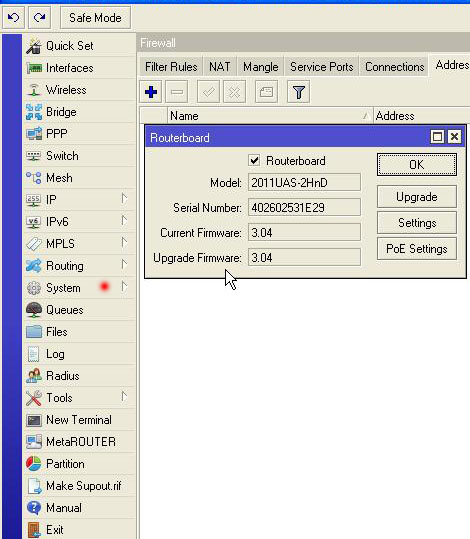Click the Undo arrow button

coord(13,18)
